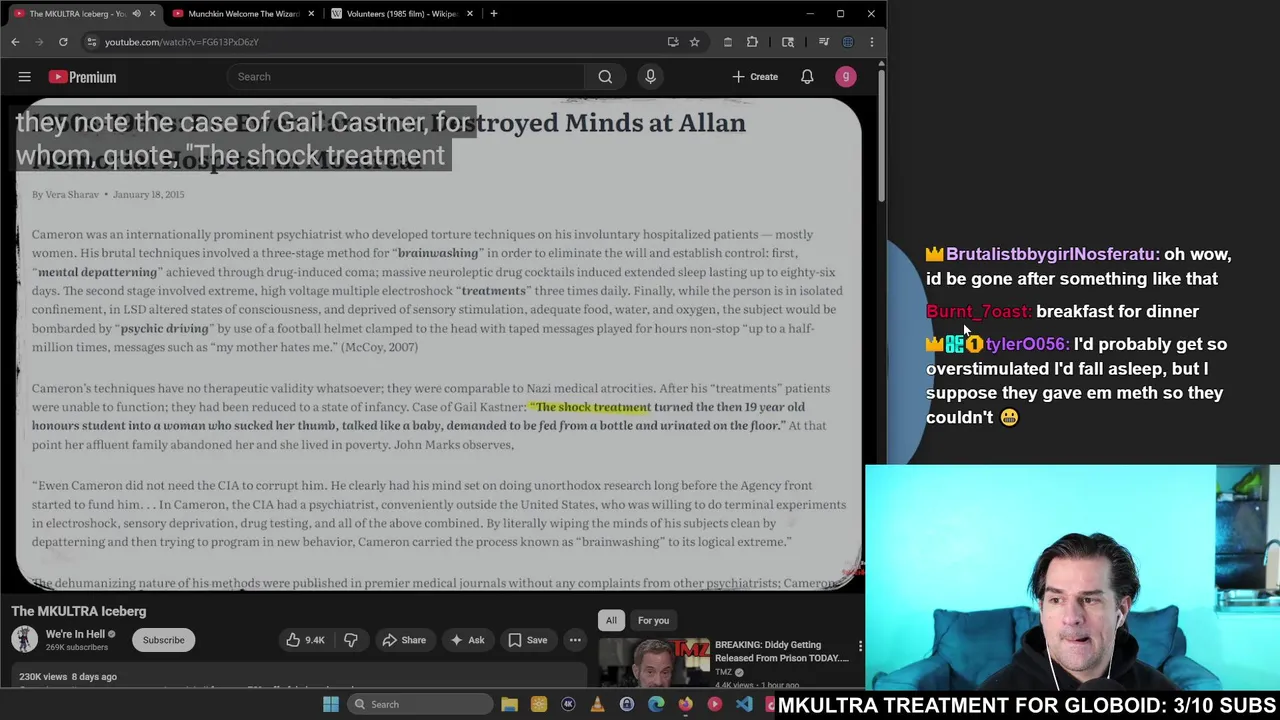Bookmark this page with the star
The height and width of the screenshot is (720, 1280).
[694, 42]
